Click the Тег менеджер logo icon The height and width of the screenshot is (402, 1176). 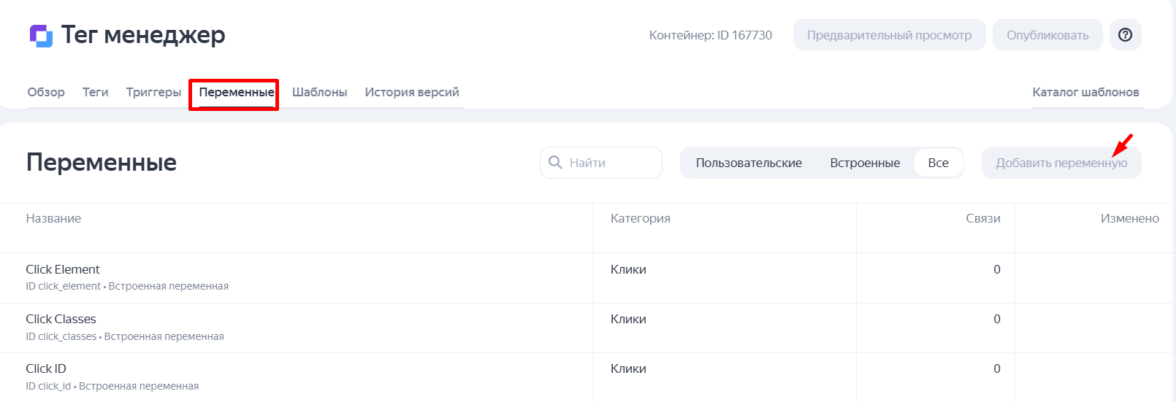(41, 36)
